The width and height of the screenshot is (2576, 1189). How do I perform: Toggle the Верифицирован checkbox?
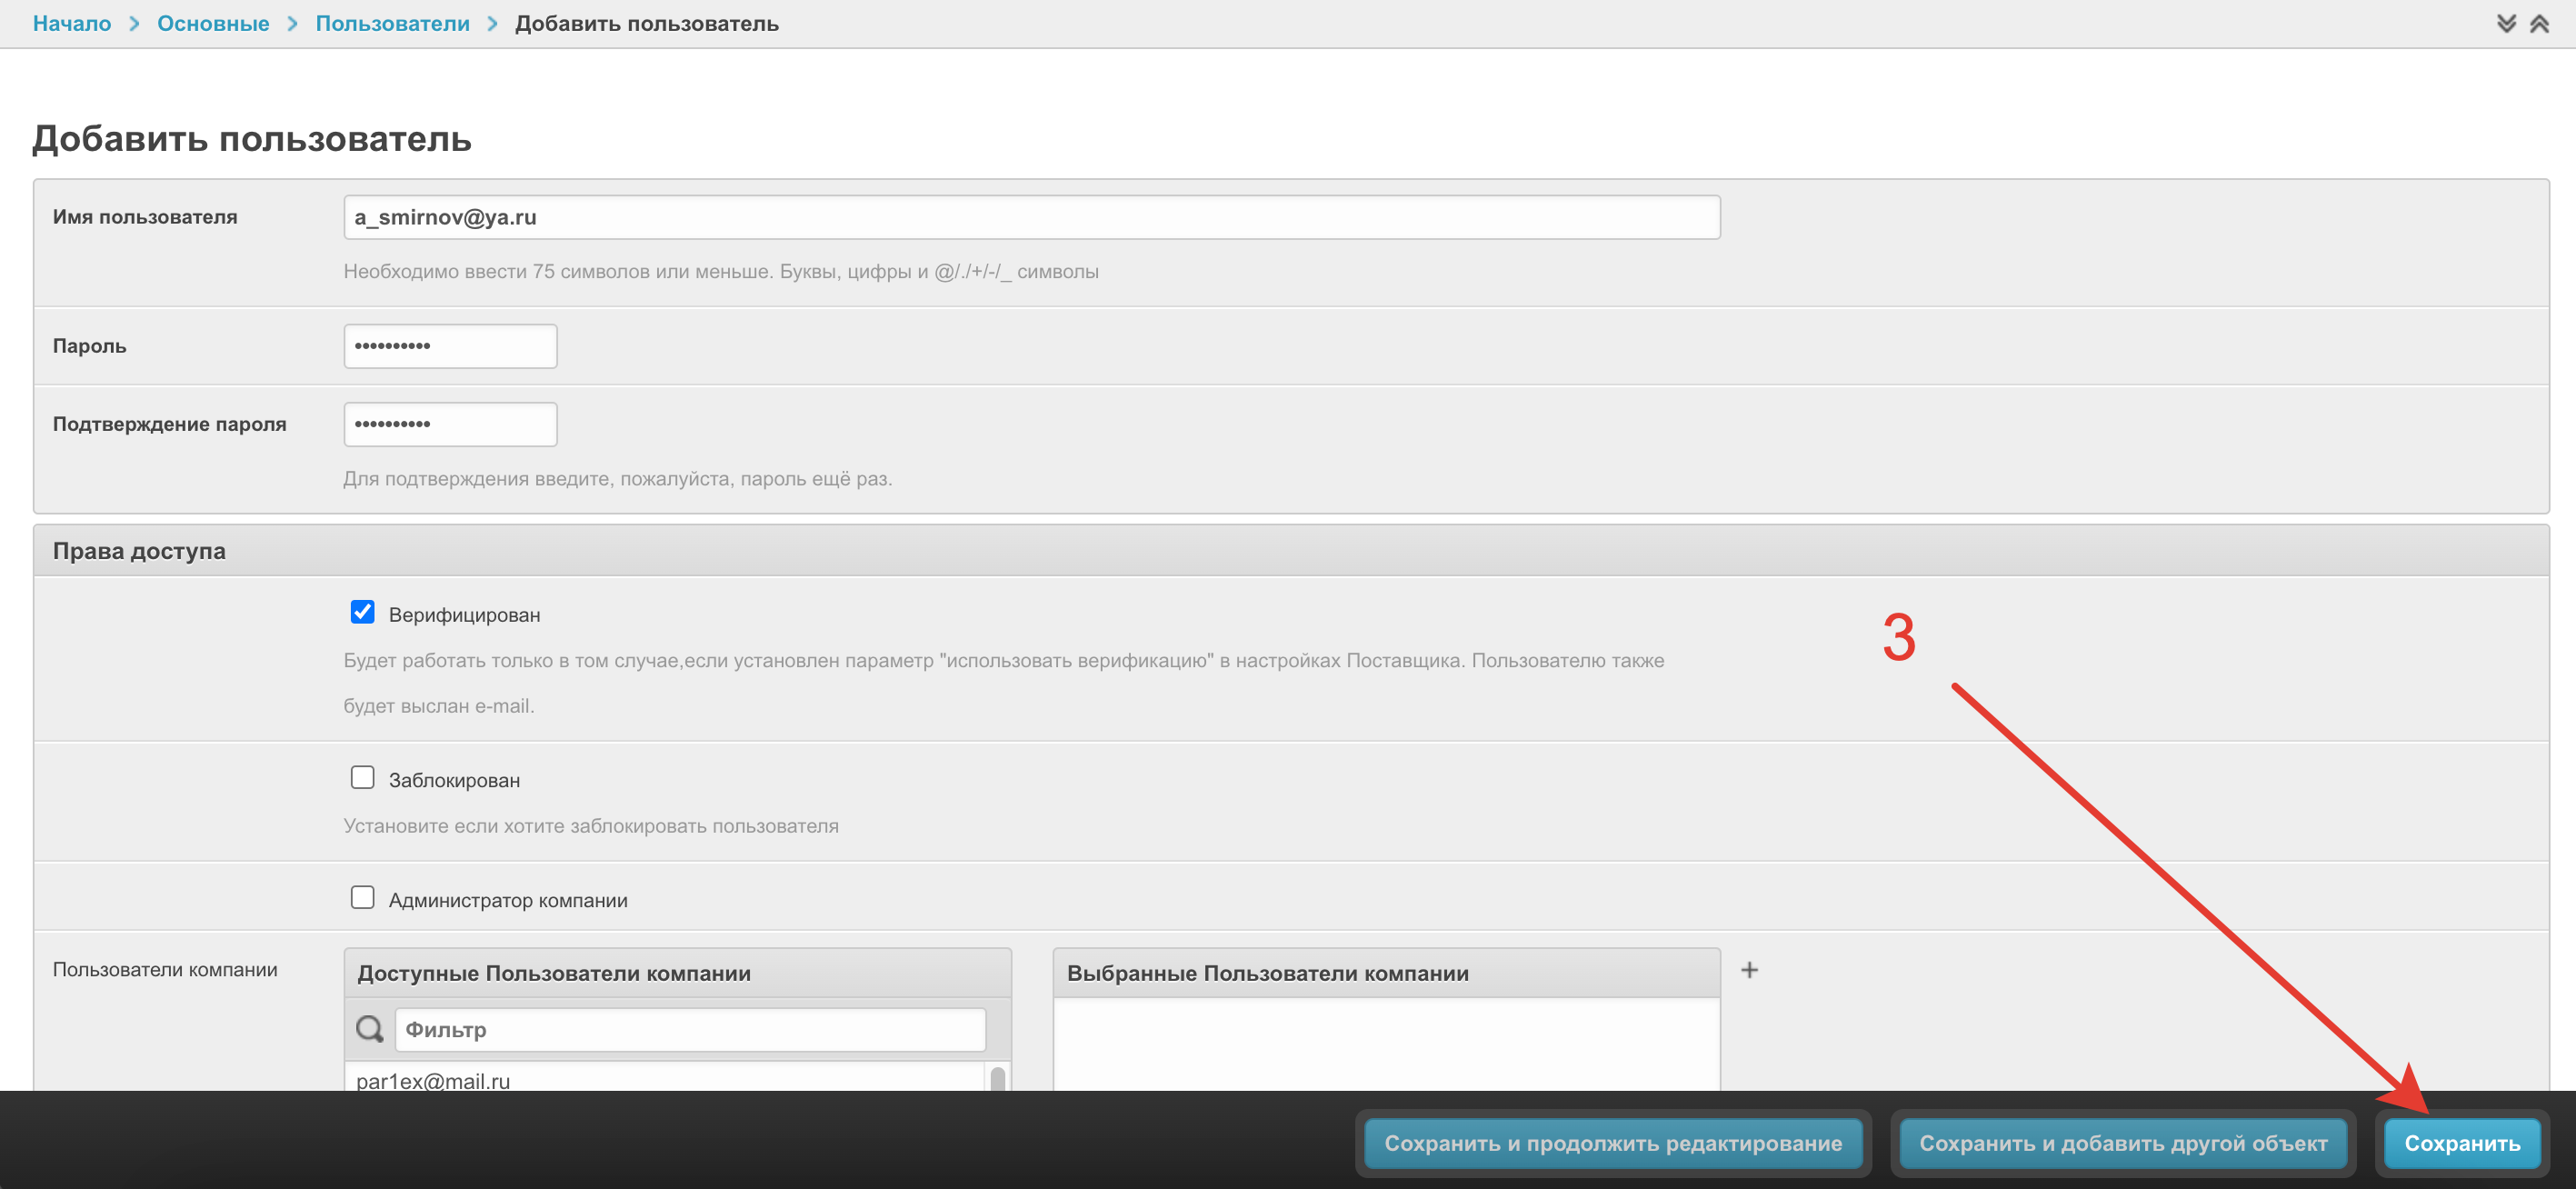click(362, 612)
